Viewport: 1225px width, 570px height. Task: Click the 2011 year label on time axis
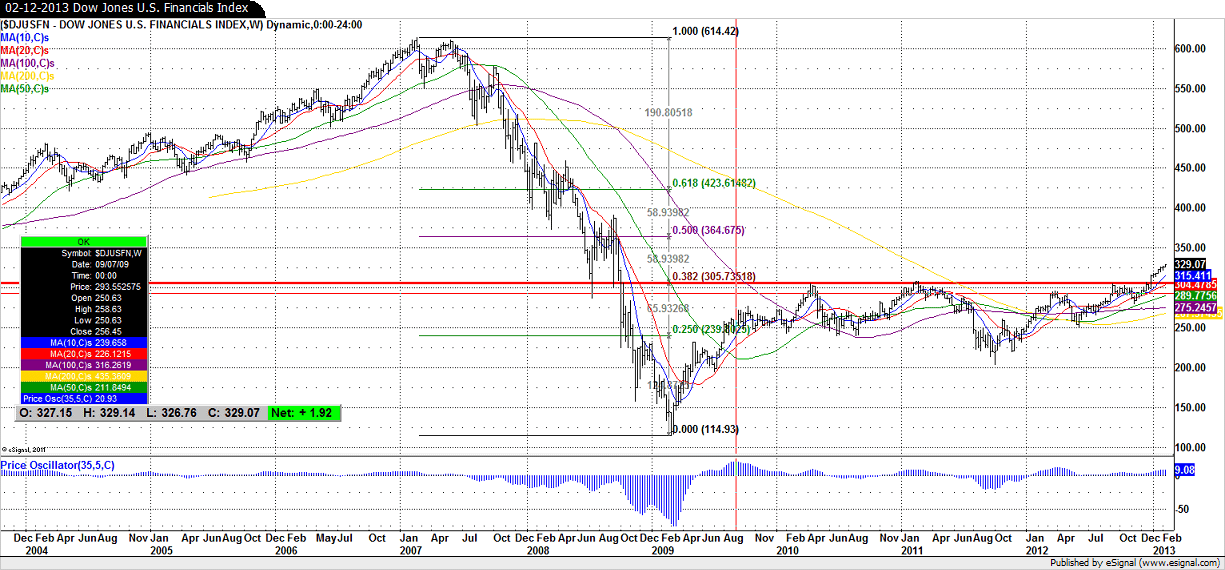pyautogui.click(x=912, y=551)
